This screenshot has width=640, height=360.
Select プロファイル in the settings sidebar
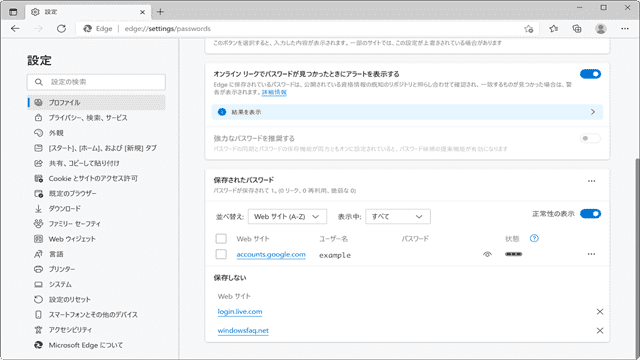pos(96,102)
